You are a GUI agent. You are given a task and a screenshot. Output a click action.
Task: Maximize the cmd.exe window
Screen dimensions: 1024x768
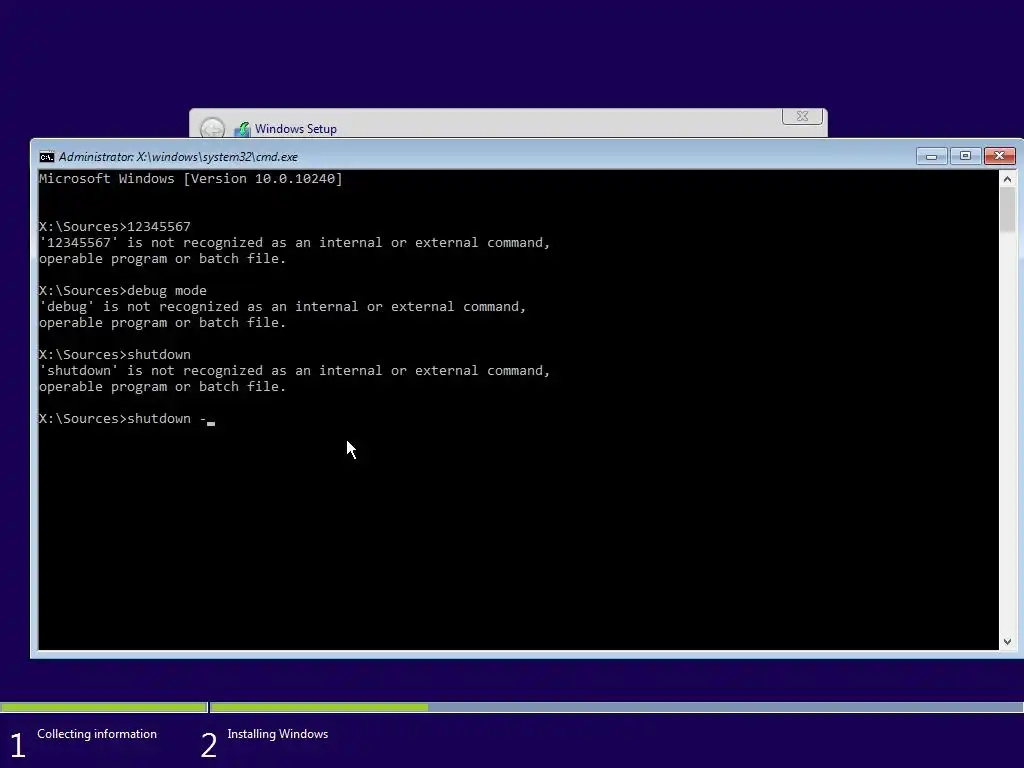coord(965,156)
